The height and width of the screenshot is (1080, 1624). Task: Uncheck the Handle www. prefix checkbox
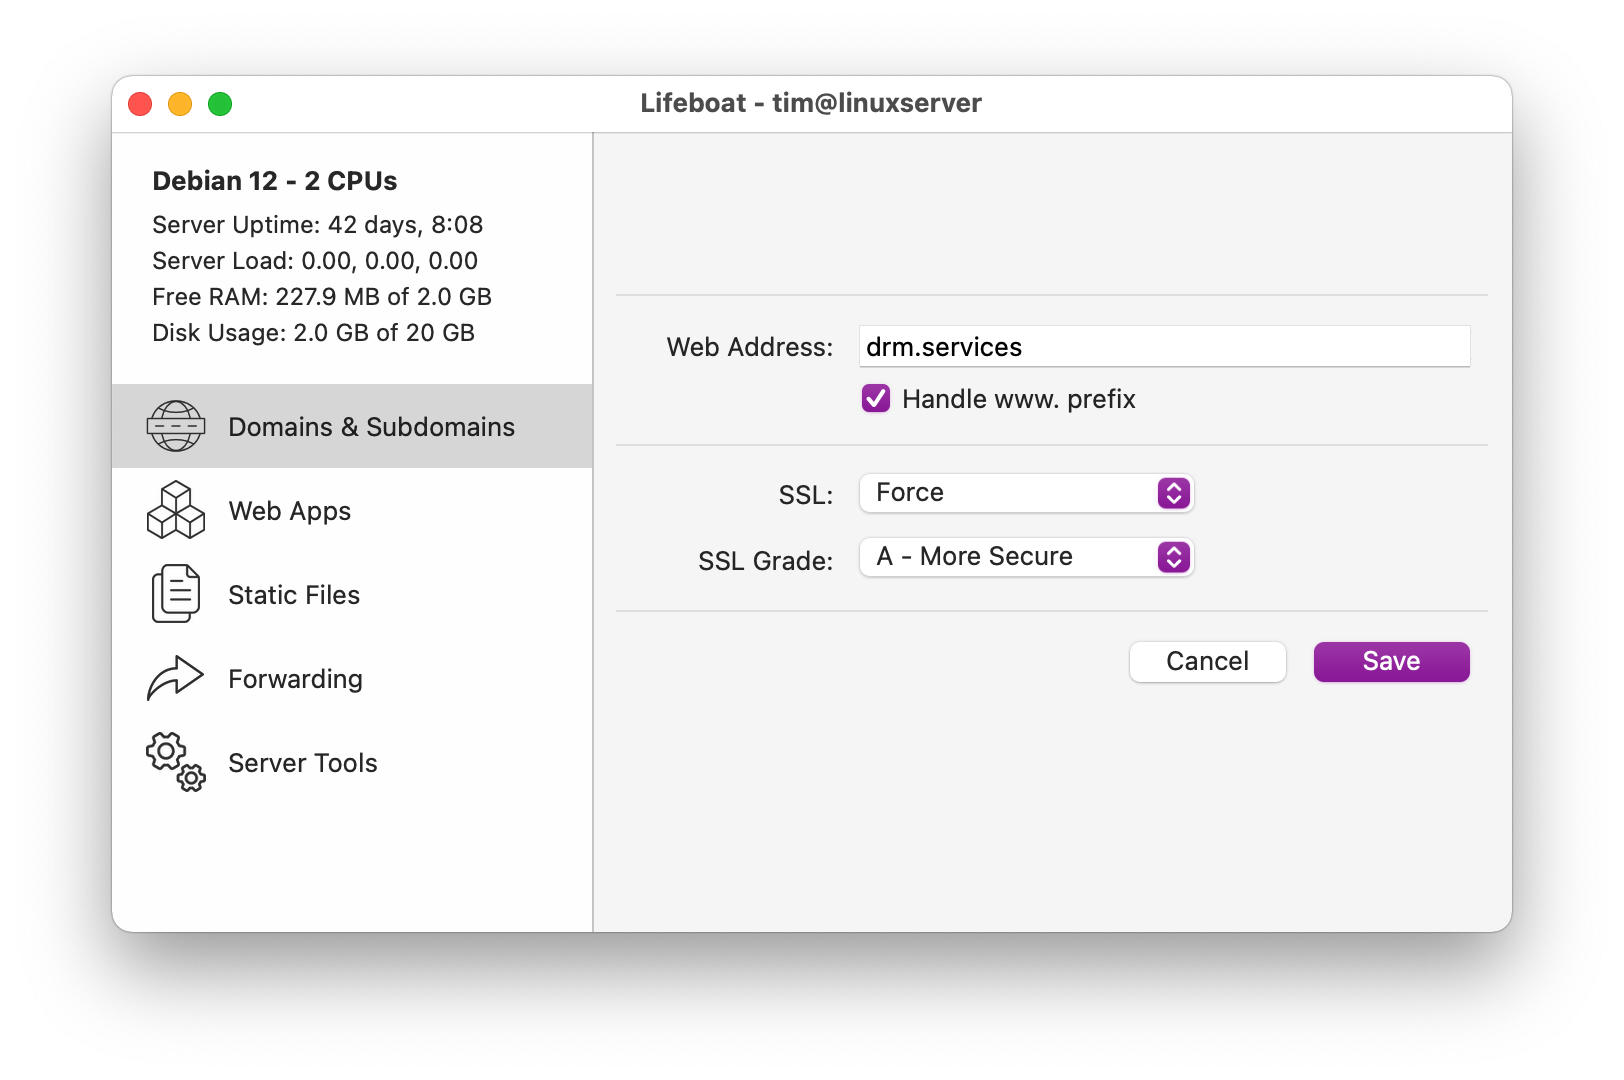(x=876, y=399)
